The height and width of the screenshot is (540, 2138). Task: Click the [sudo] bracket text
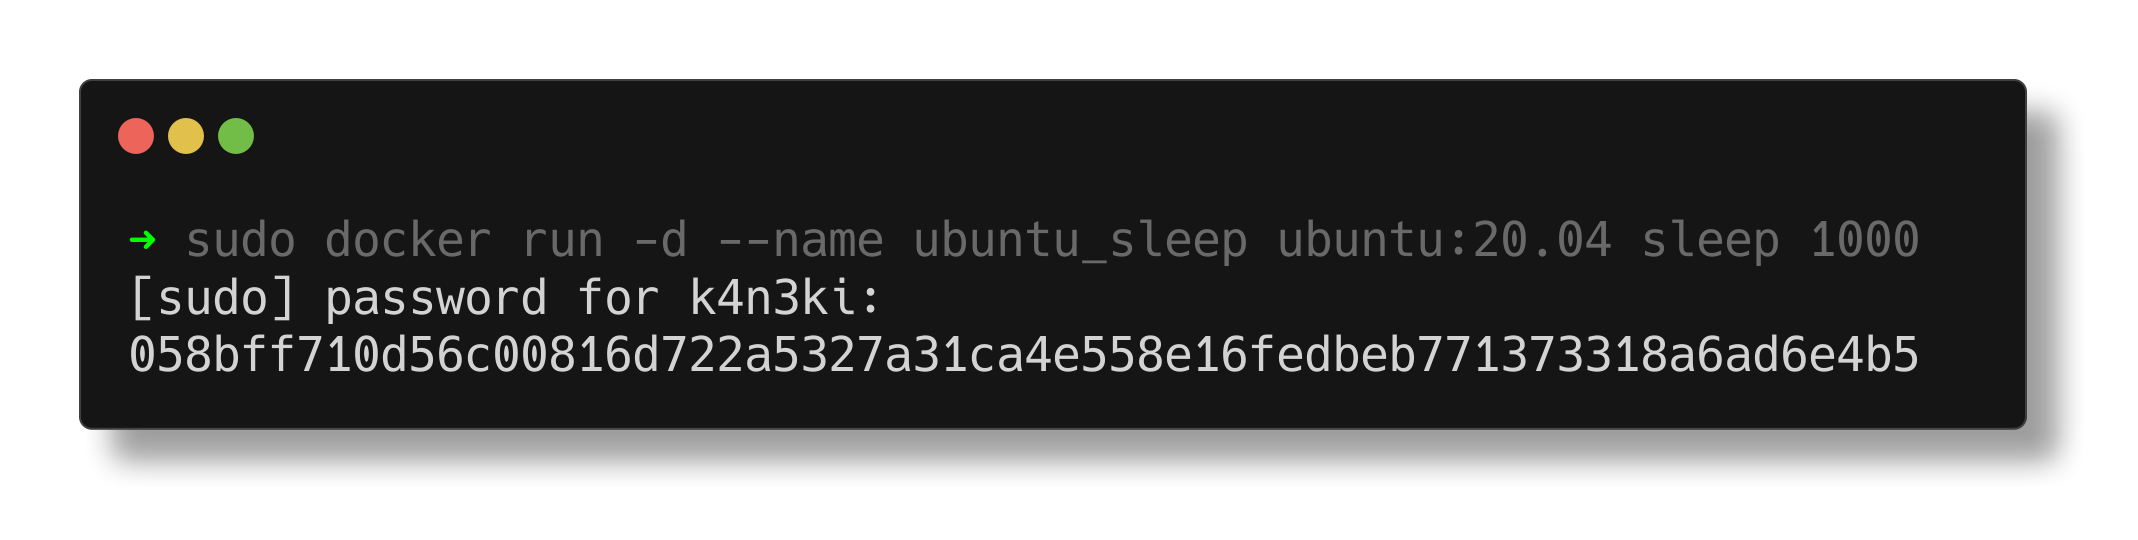coord(213,298)
